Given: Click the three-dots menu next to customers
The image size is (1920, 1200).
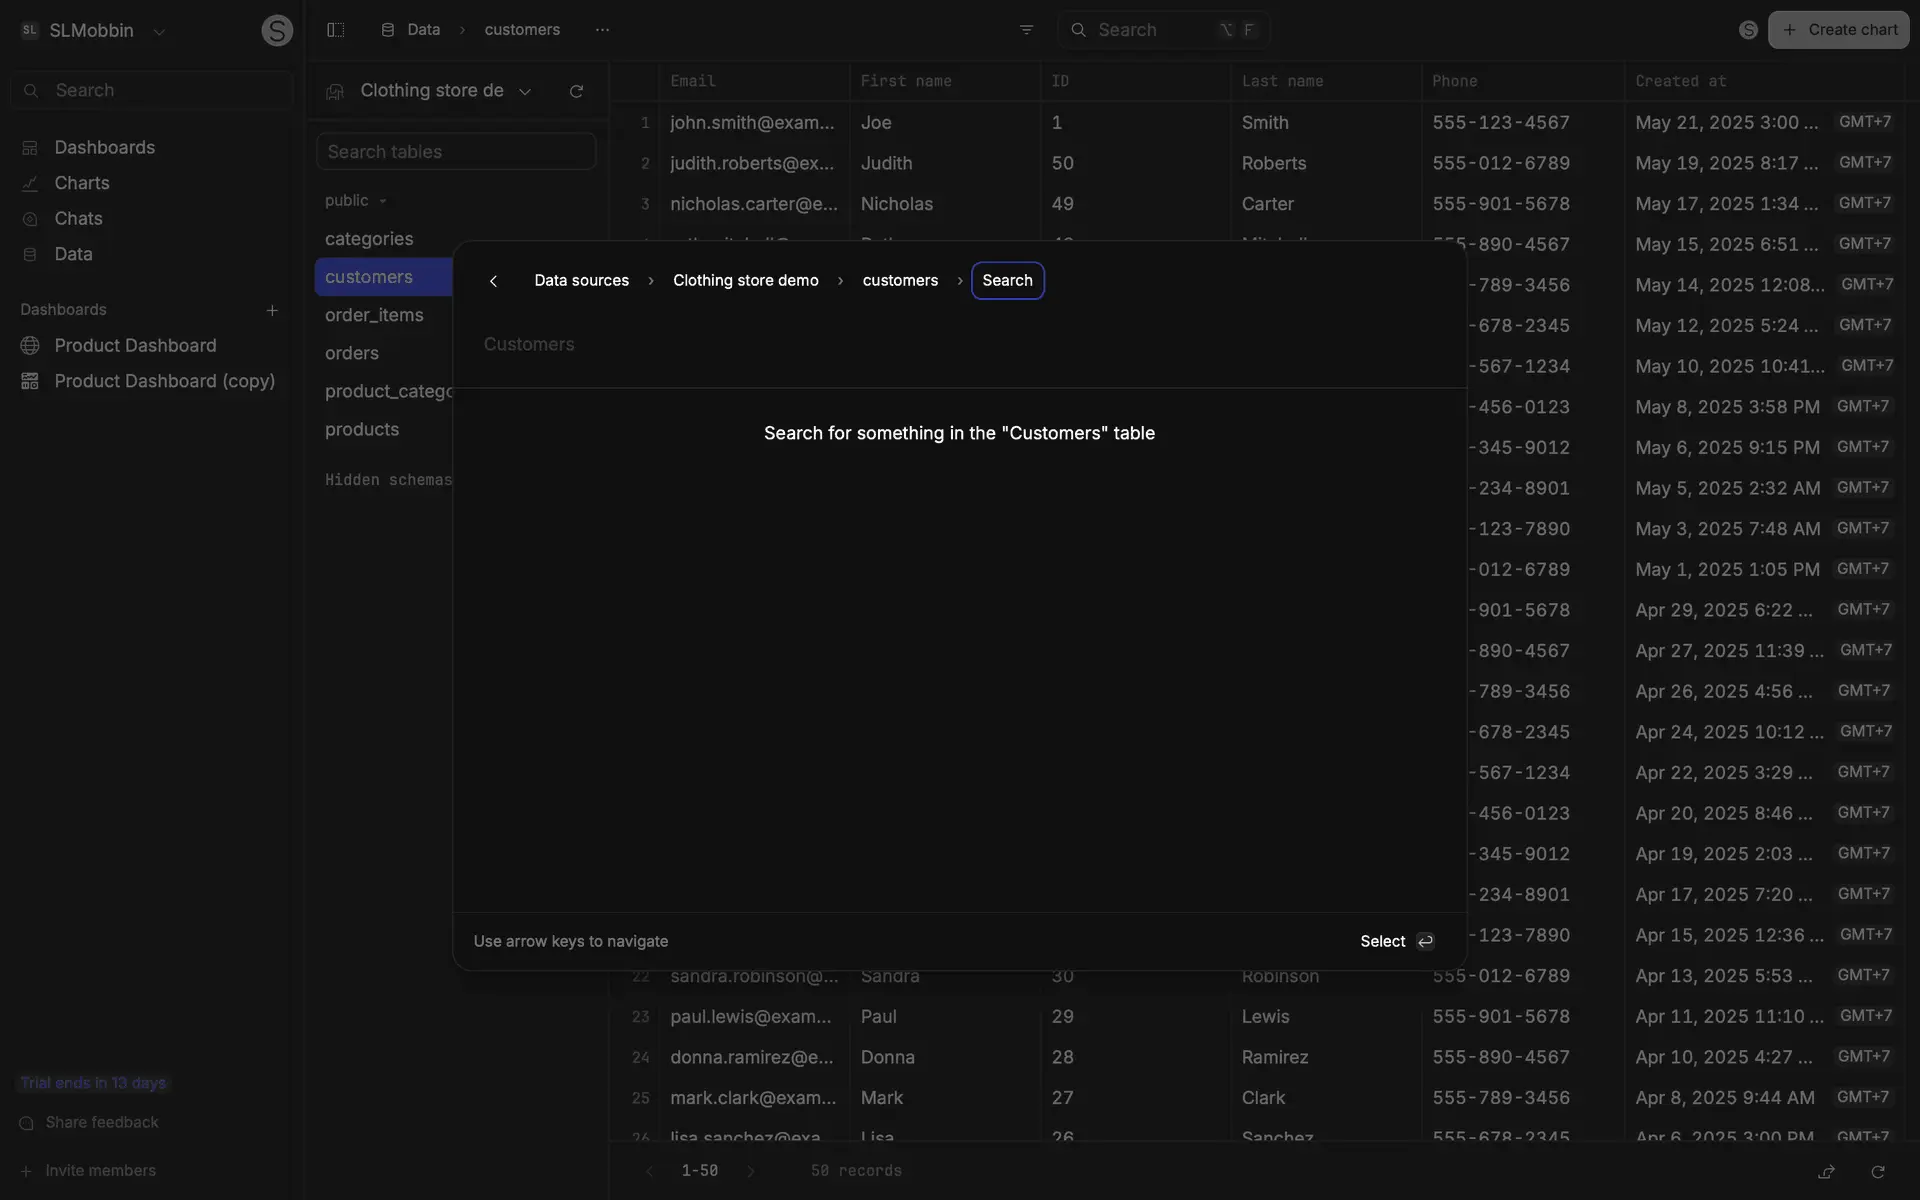Looking at the screenshot, I should (x=602, y=30).
